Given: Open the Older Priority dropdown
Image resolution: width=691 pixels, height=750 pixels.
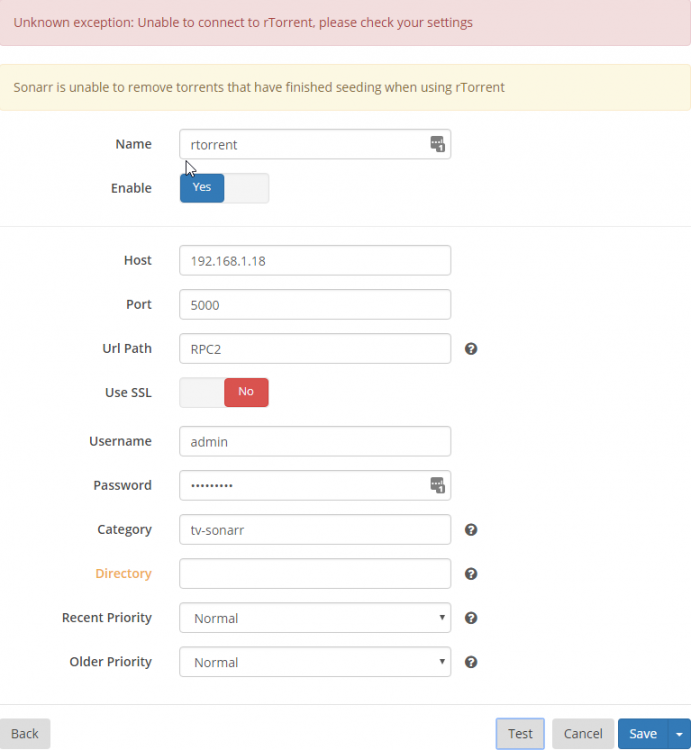Looking at the screenshot, I should tap(315, 662).
